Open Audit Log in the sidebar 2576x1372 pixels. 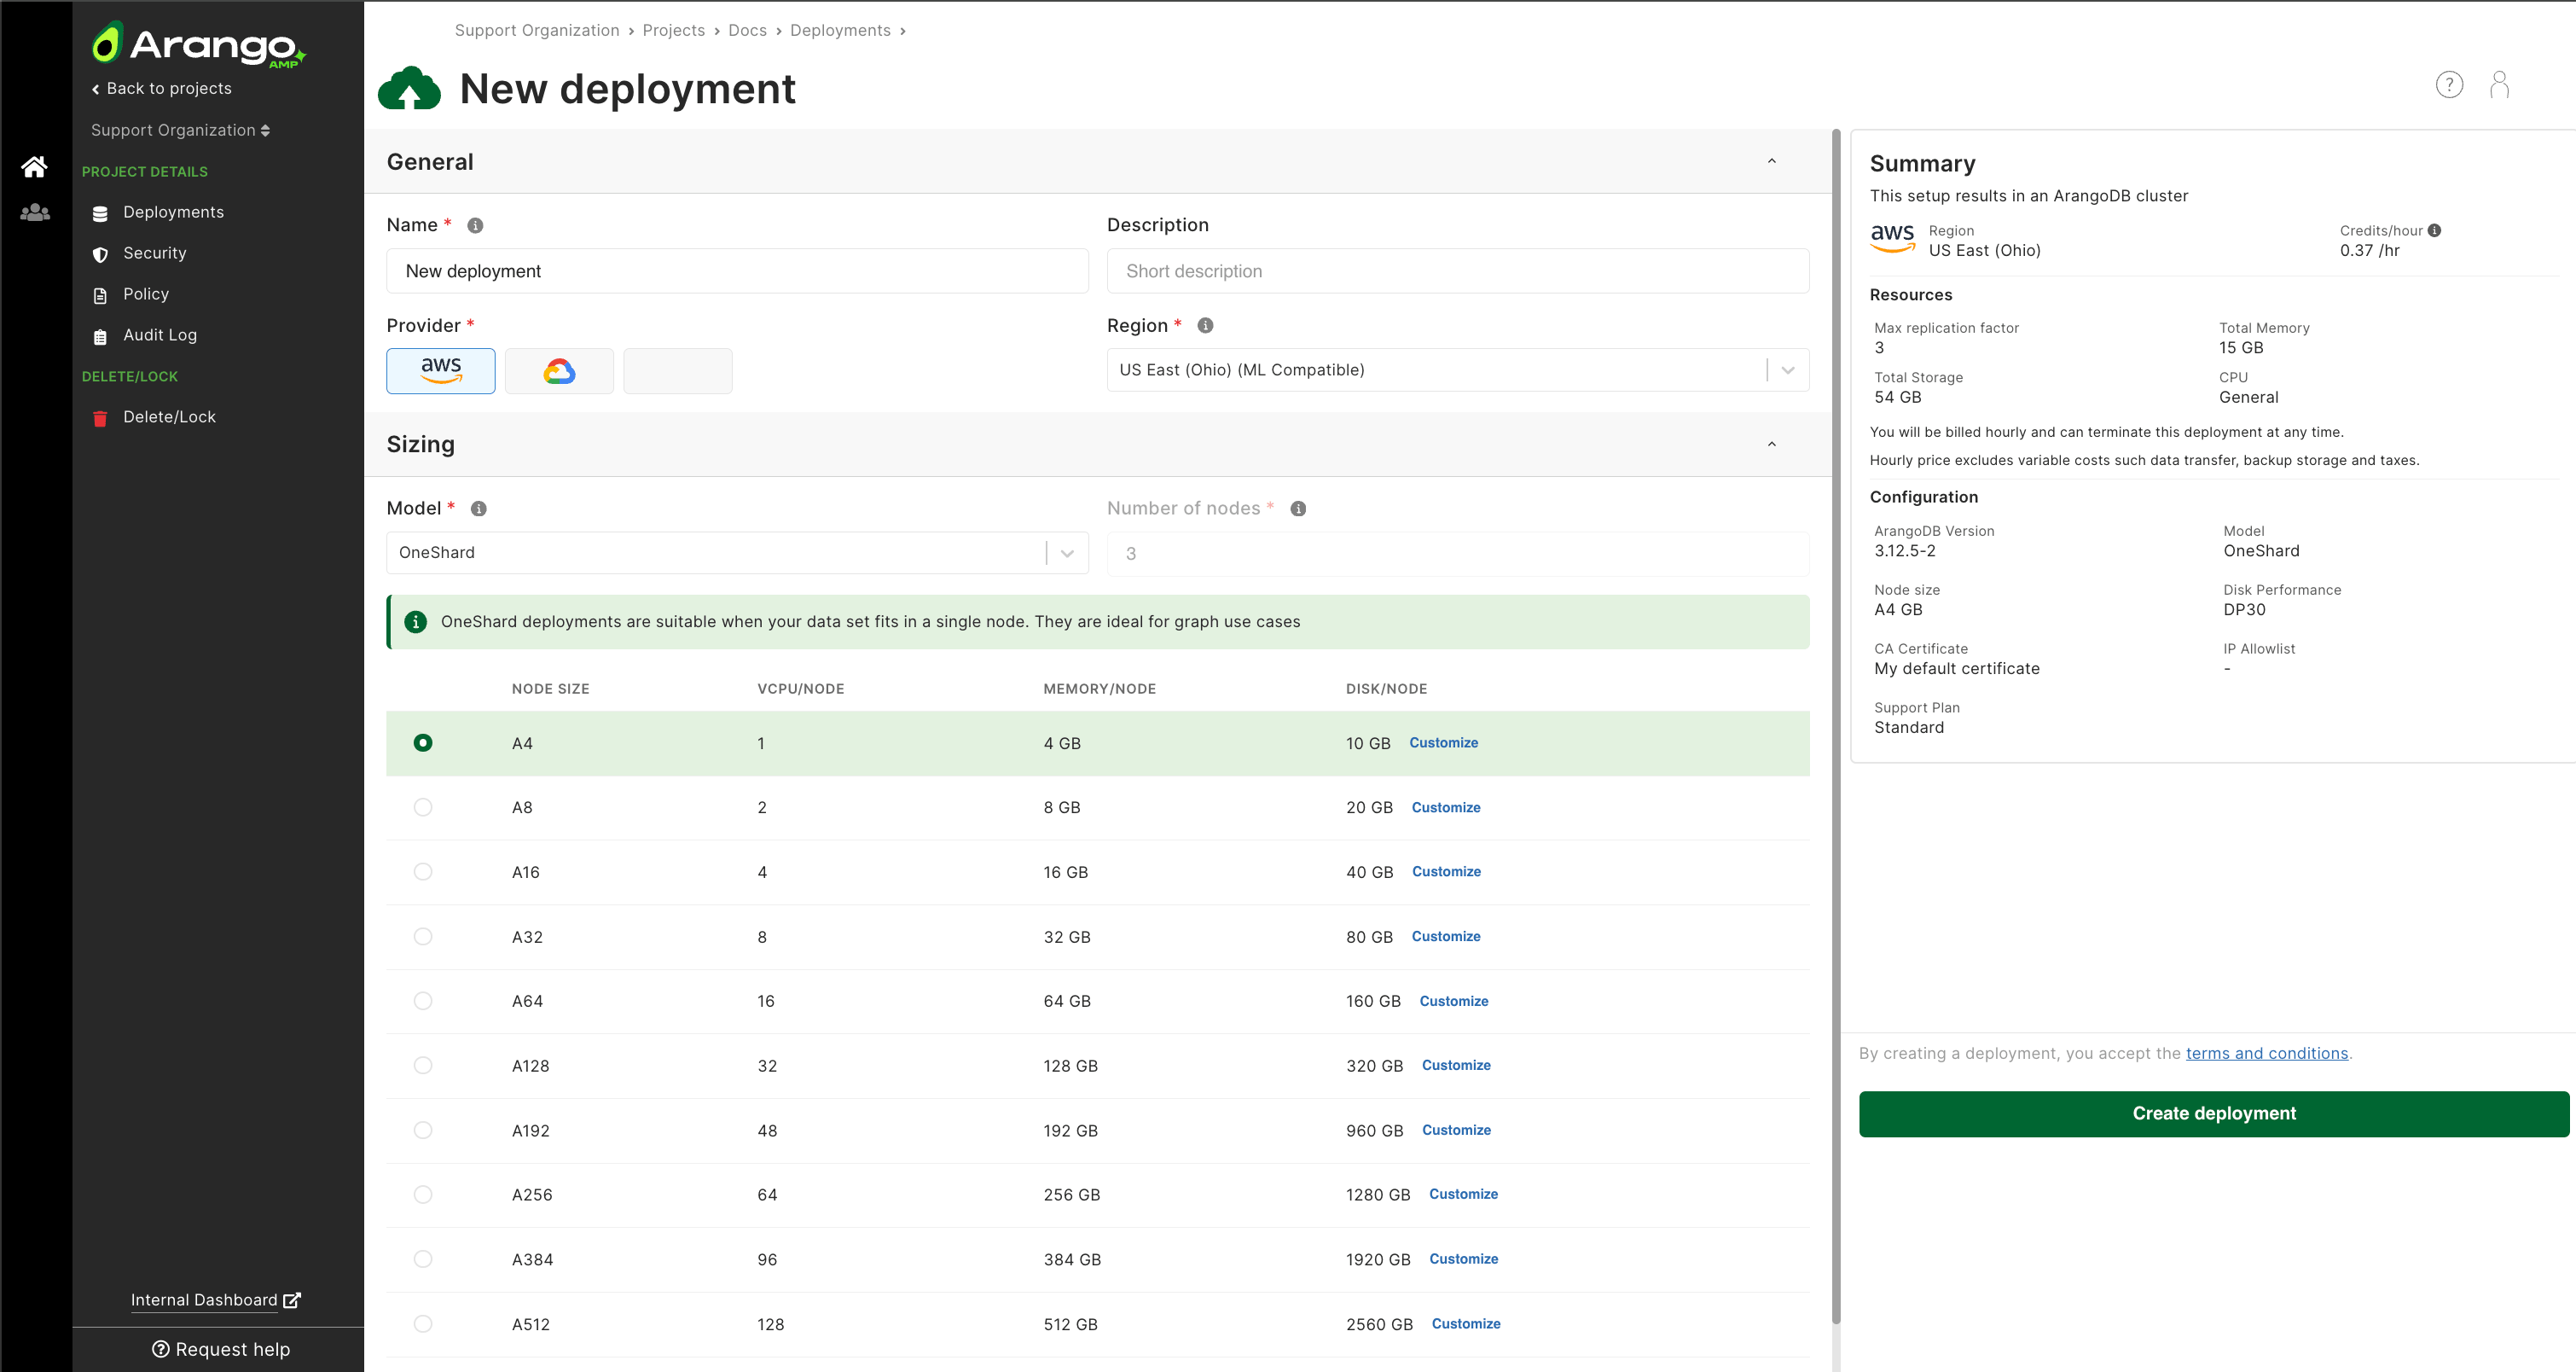point(160,335)
